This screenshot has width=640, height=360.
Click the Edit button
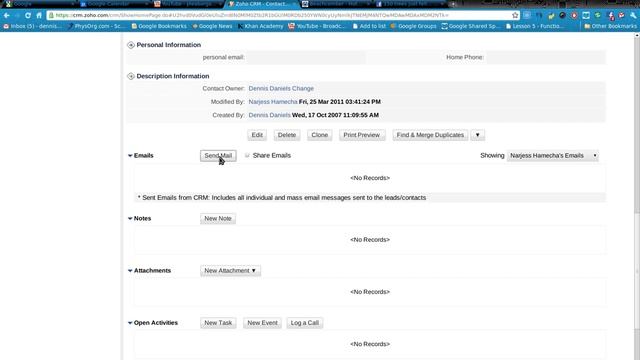[257, 135]
